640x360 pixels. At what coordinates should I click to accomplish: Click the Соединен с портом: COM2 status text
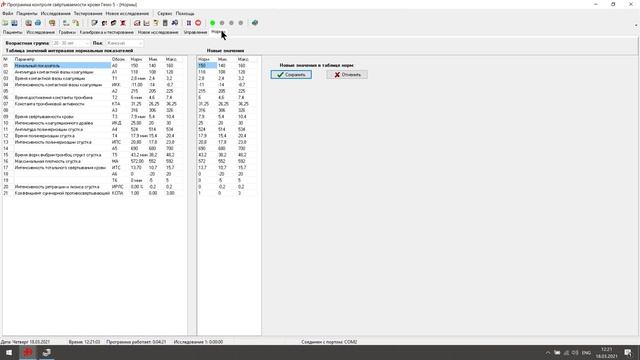point(329,342)
